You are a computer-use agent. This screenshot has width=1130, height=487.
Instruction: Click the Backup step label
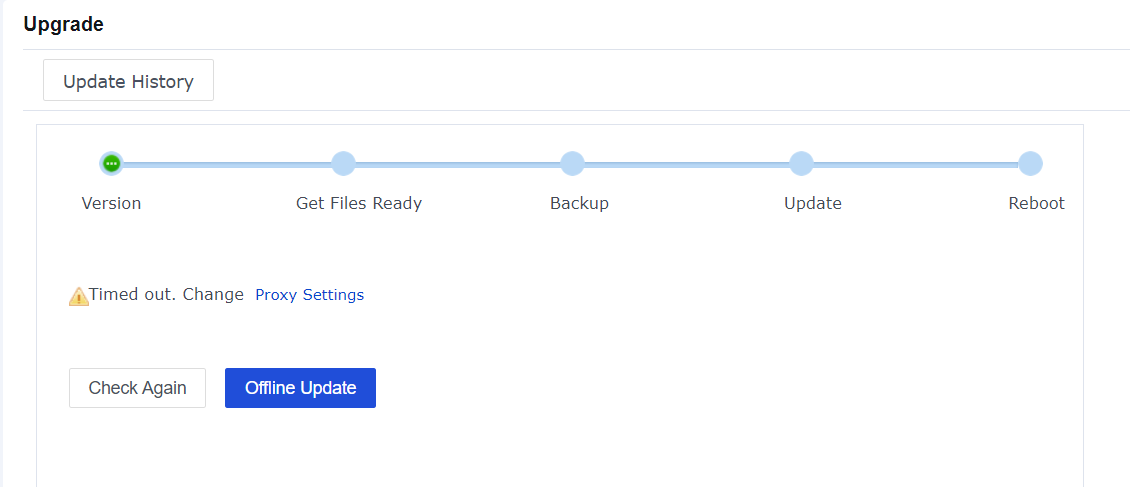(x=579, y=203)
